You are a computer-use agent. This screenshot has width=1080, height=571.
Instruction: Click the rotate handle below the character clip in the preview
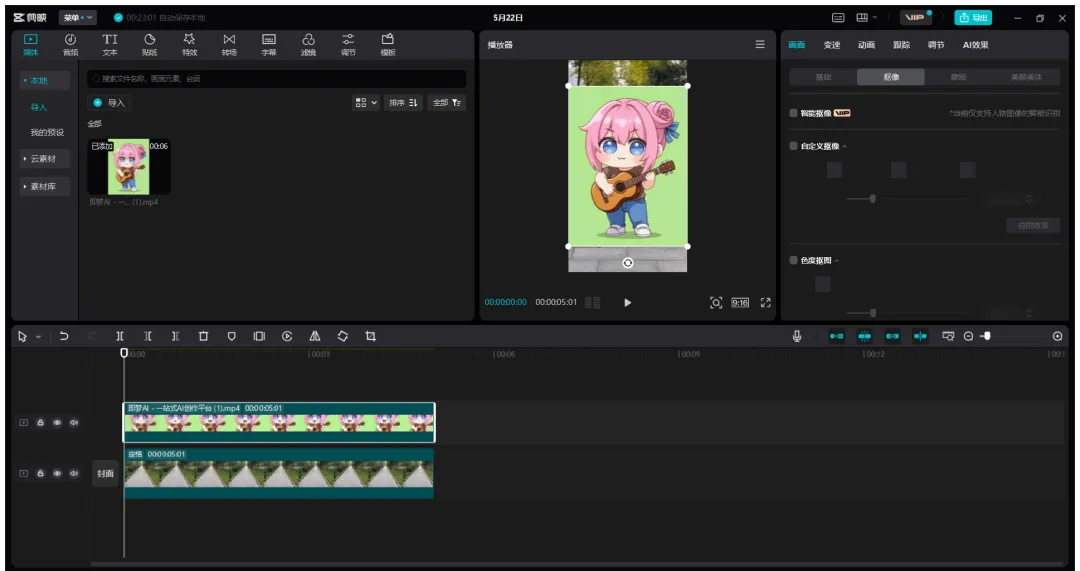pos(627,262)
